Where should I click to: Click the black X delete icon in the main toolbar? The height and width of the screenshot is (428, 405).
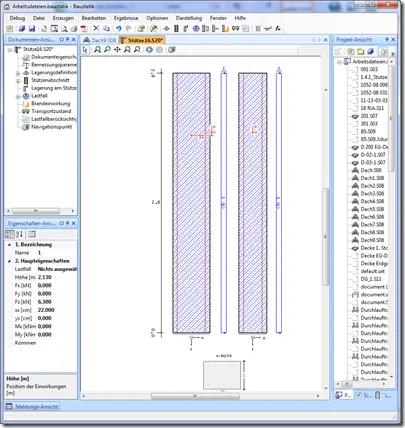pyautogui.click(x=96, y=29)
